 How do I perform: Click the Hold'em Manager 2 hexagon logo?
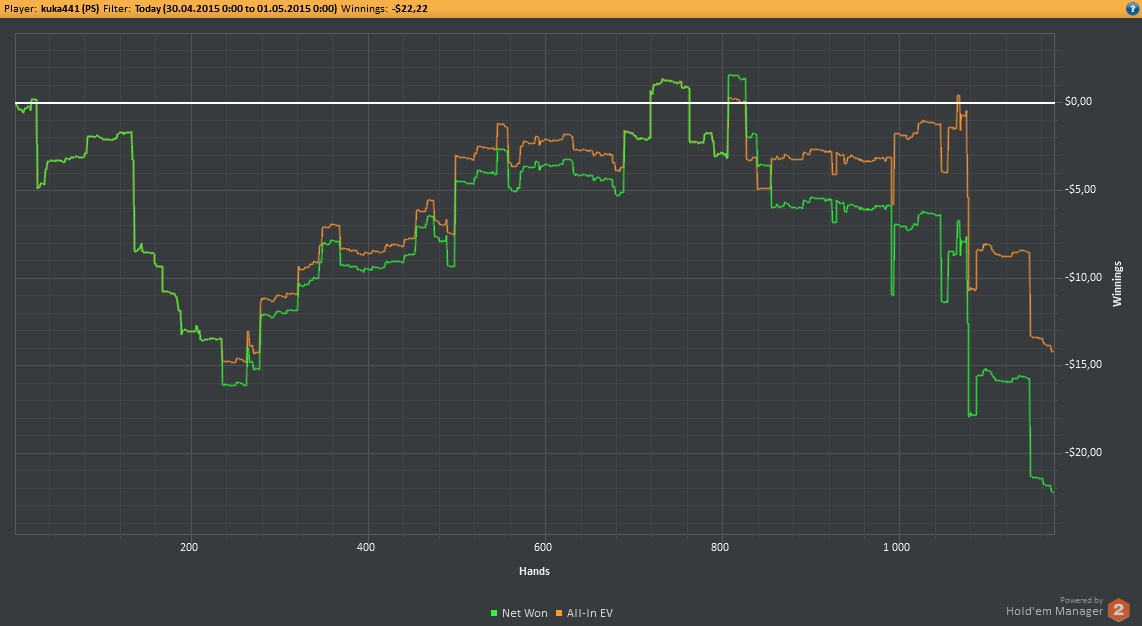[1119, 609]
